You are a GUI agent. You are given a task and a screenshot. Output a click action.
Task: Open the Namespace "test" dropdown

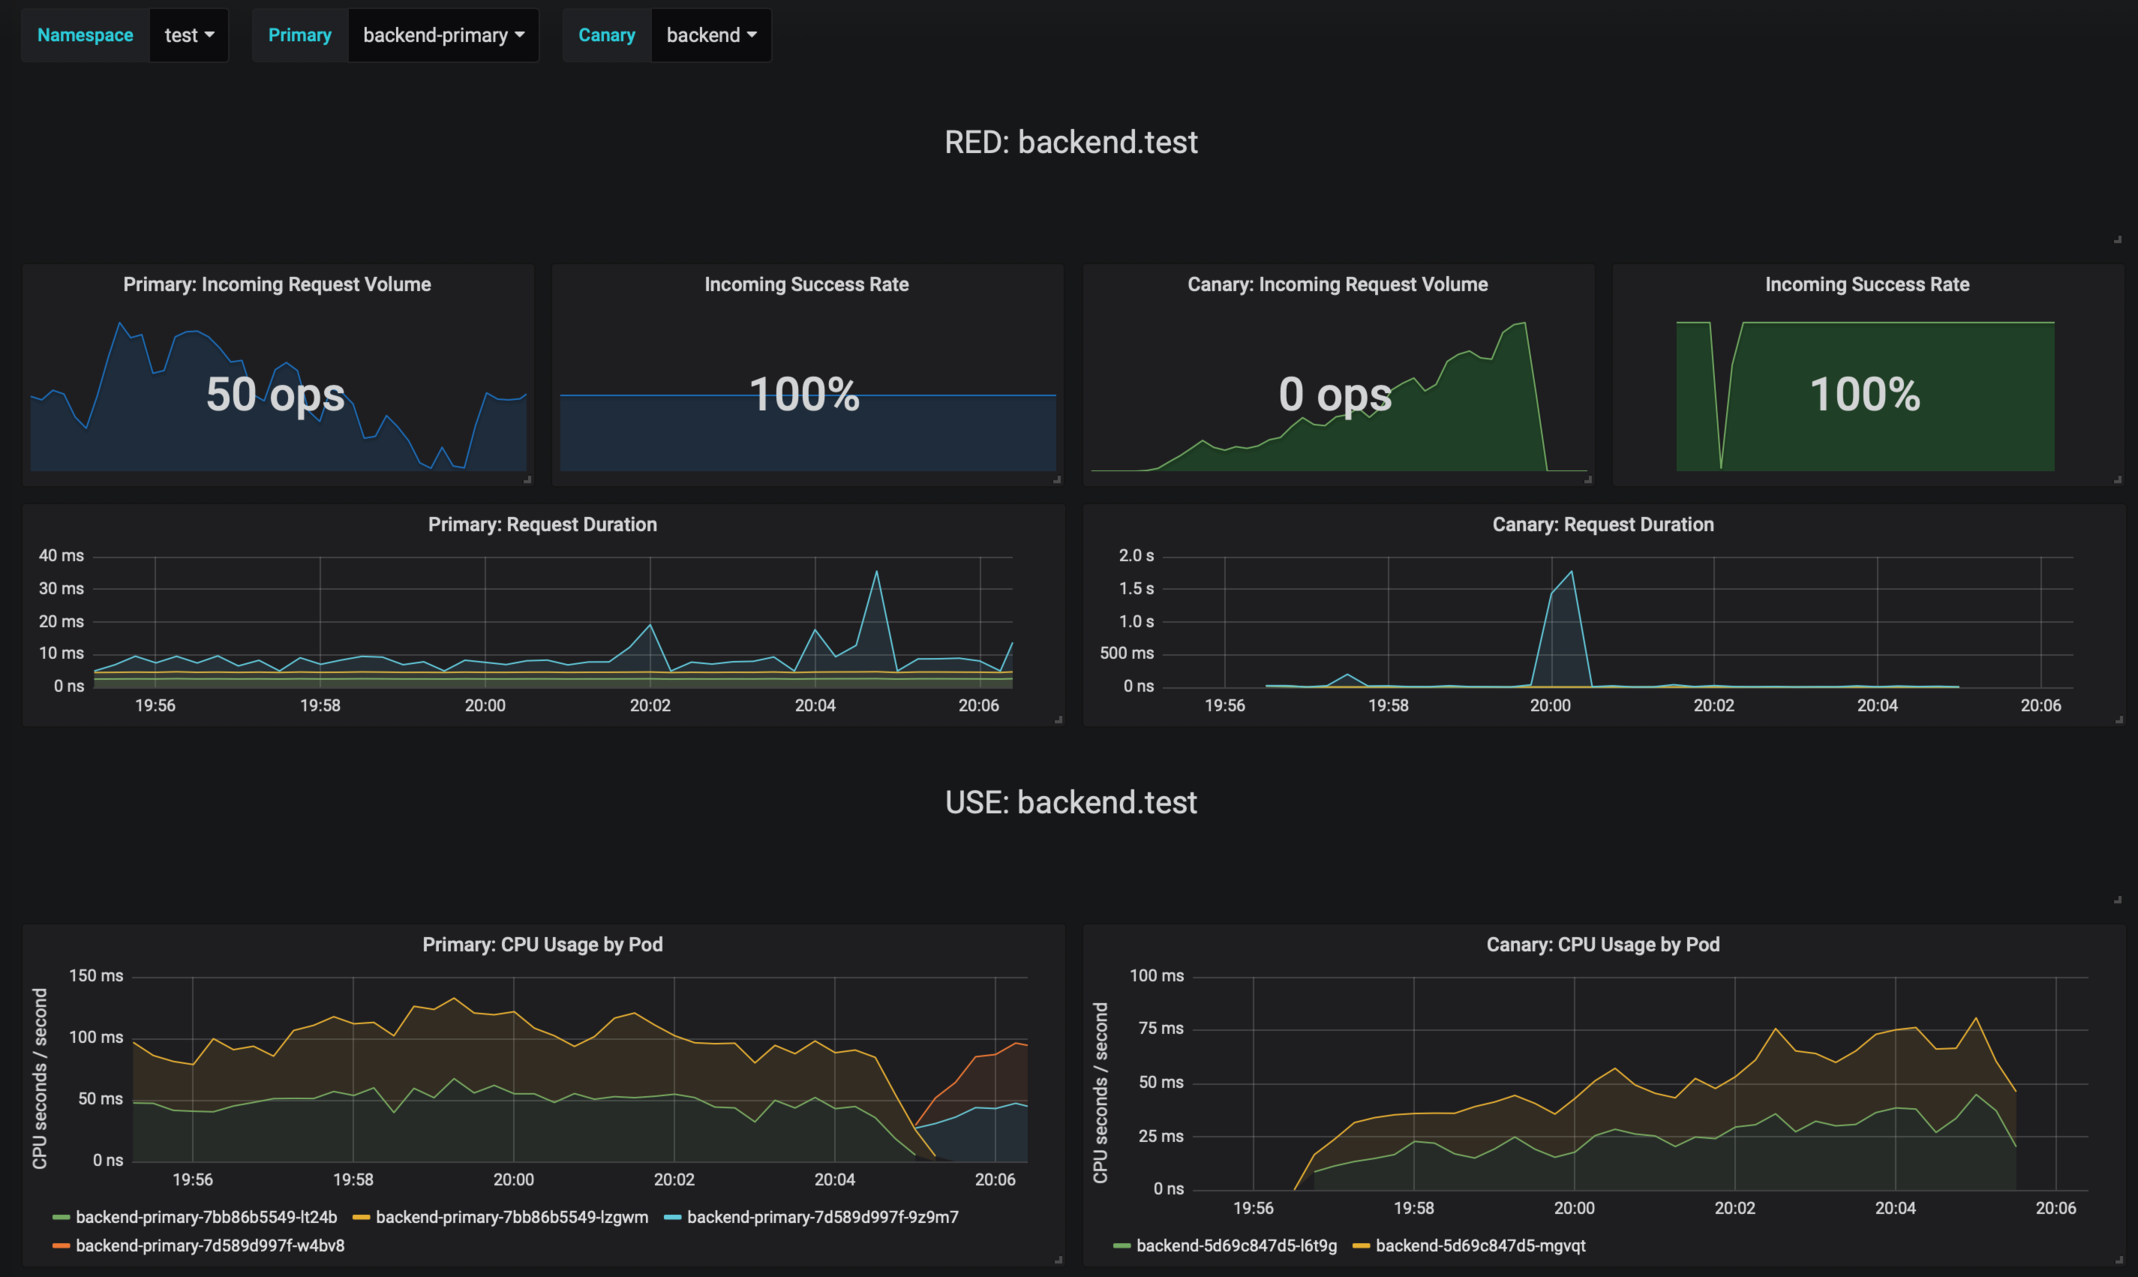click(x=188, y=34)
